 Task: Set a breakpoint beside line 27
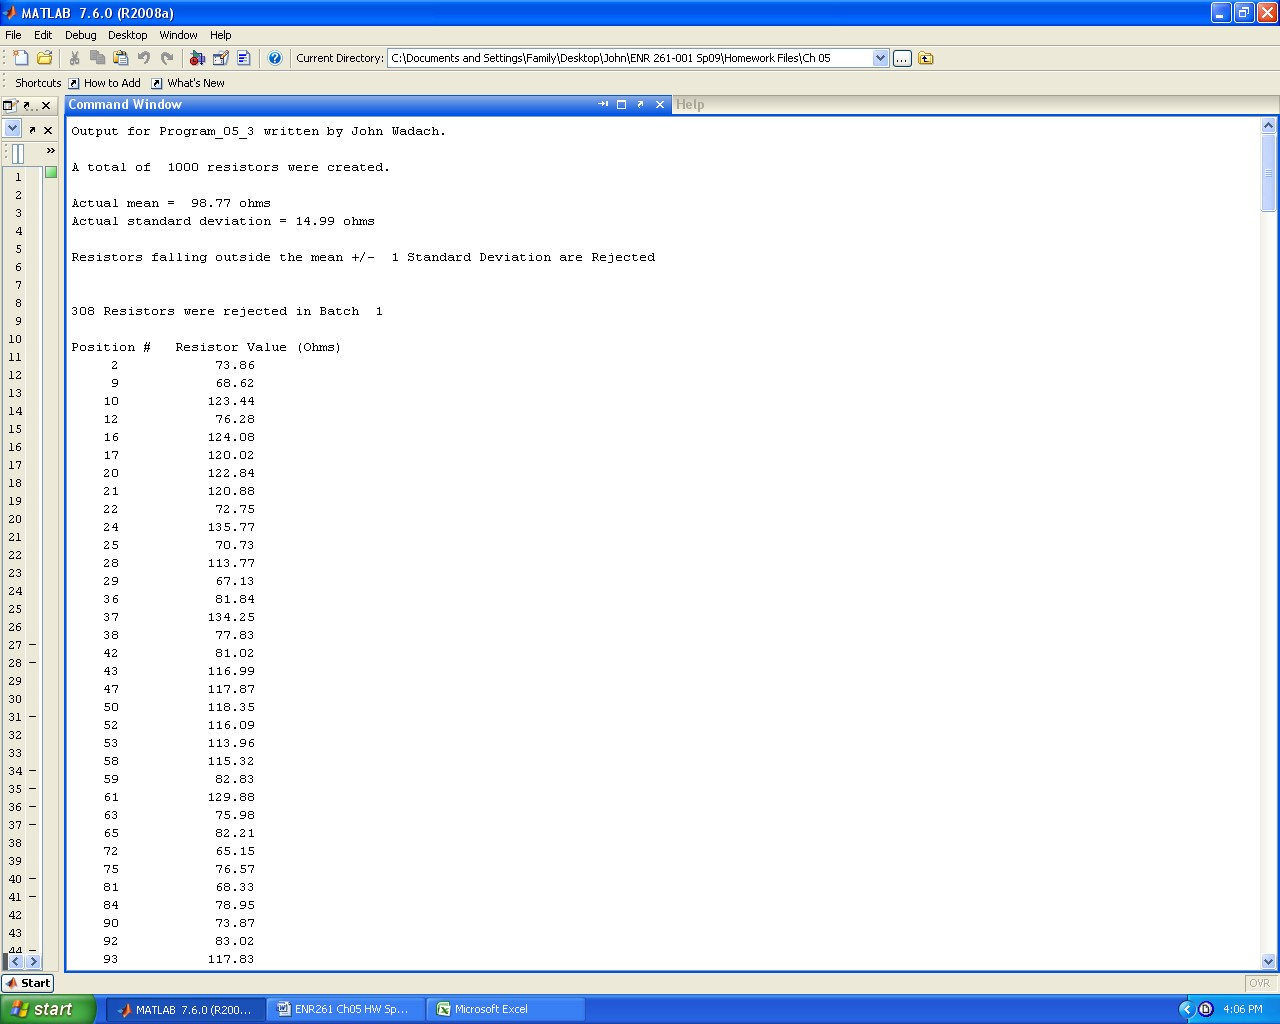[x=33, y=645]
